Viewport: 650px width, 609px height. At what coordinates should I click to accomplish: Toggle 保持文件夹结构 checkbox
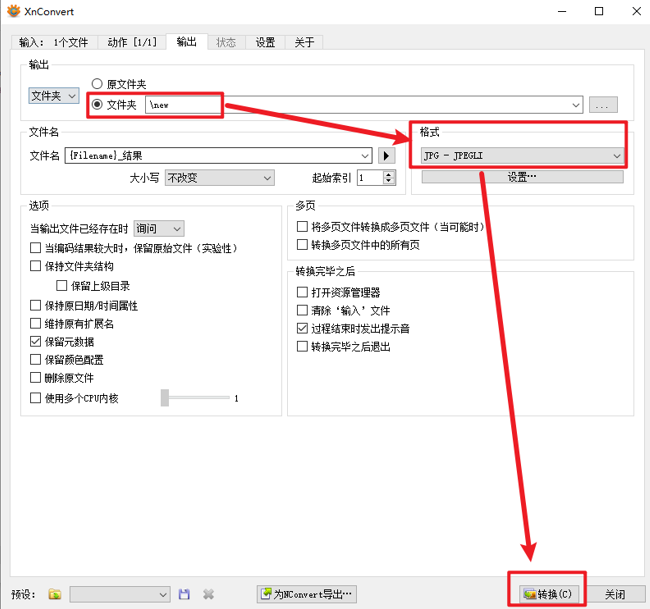tap(35, 266)
